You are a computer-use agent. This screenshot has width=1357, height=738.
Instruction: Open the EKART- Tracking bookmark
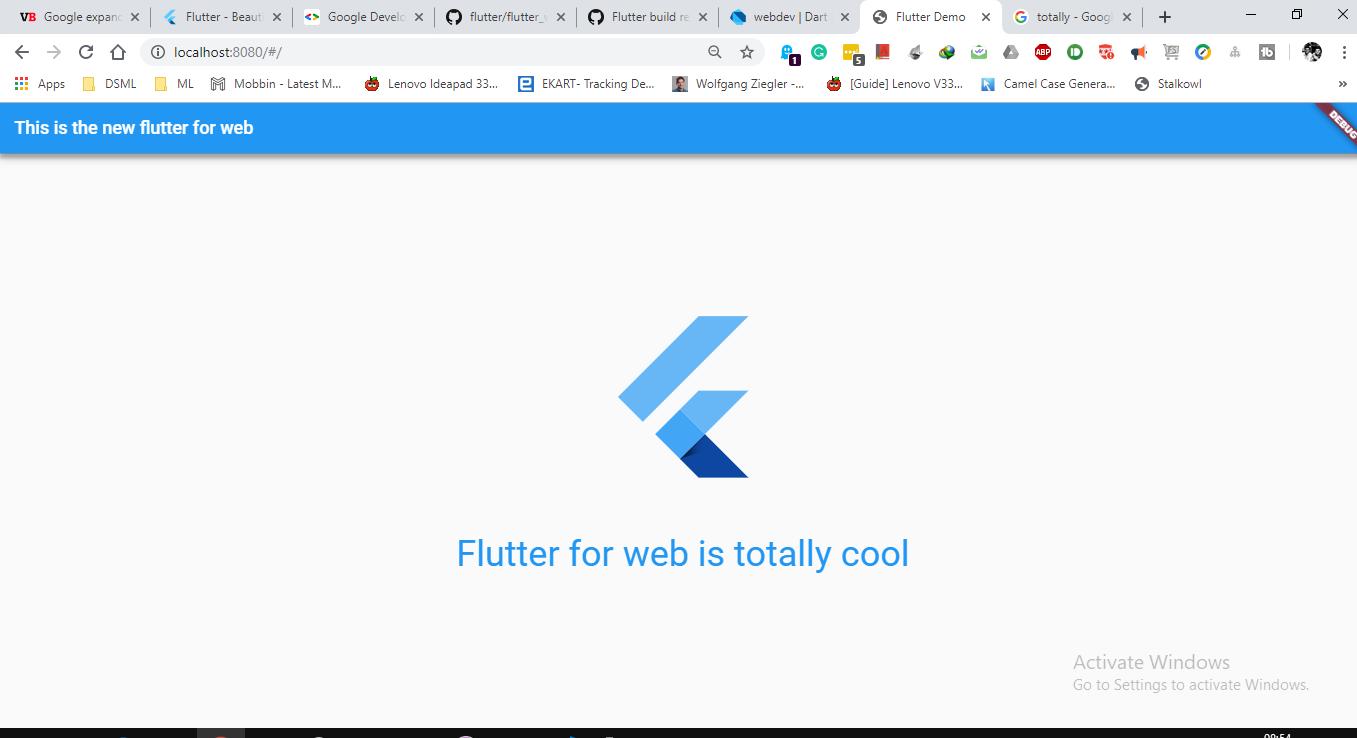(586, 84)
